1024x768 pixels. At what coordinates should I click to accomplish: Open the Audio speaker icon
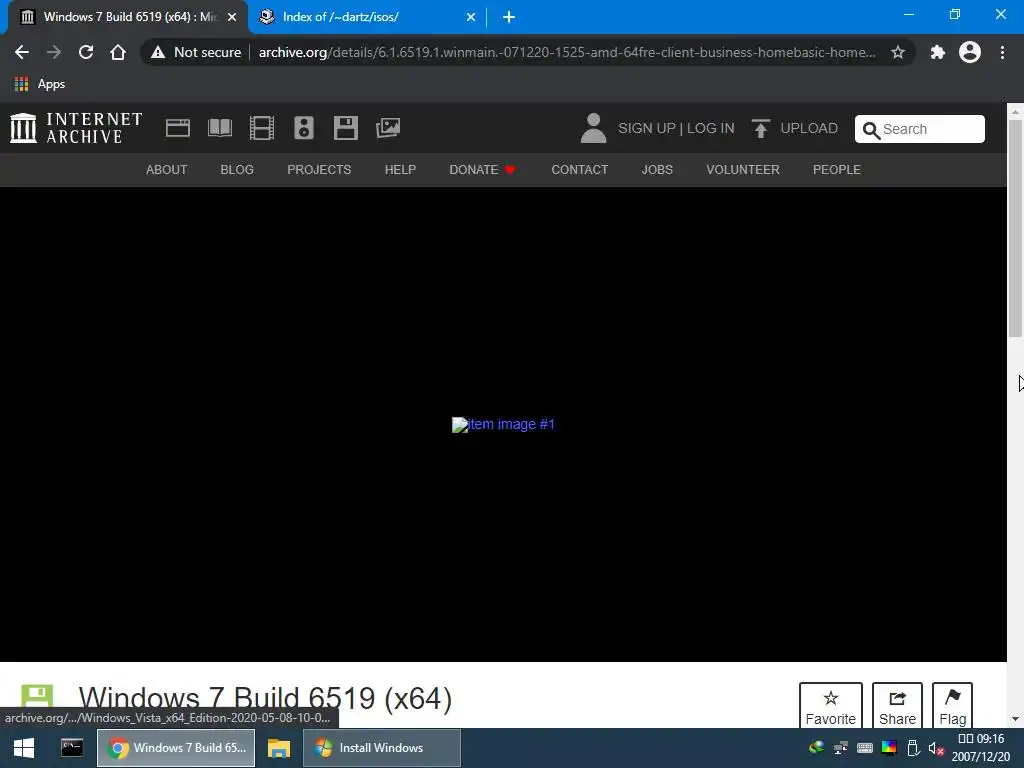pyautogui.click(x=304, y=128)
